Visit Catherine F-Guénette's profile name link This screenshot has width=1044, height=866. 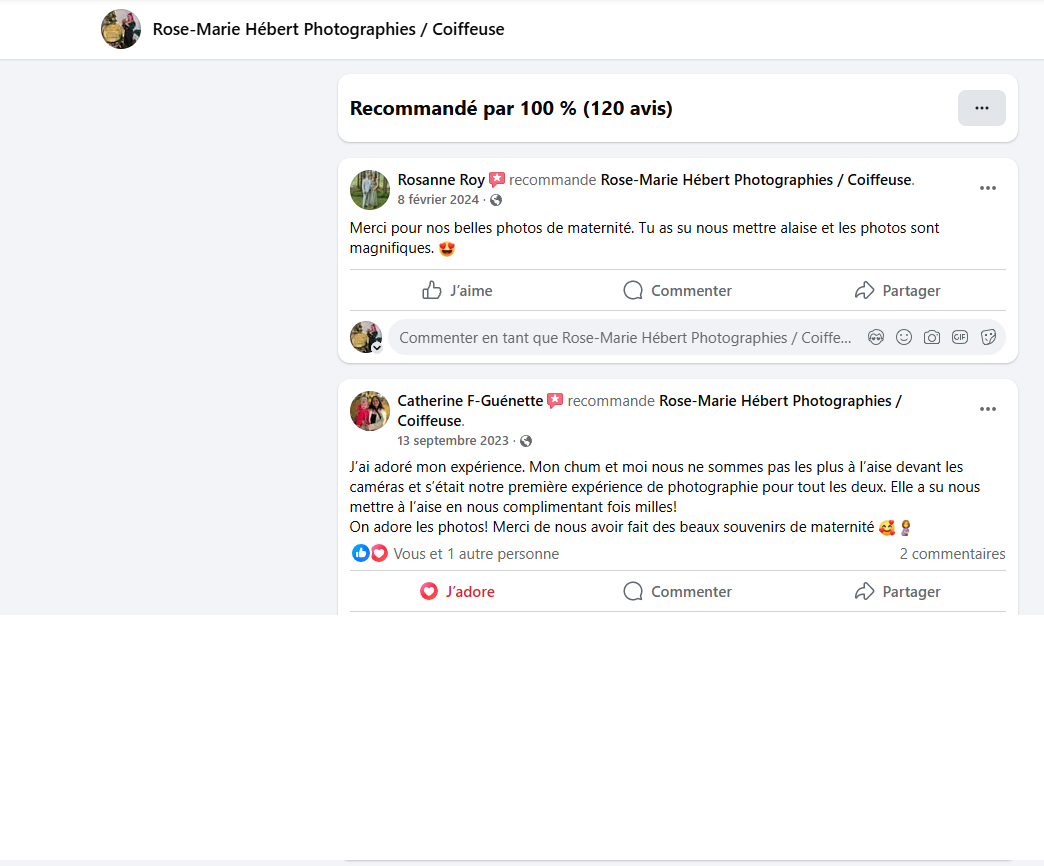470,401
